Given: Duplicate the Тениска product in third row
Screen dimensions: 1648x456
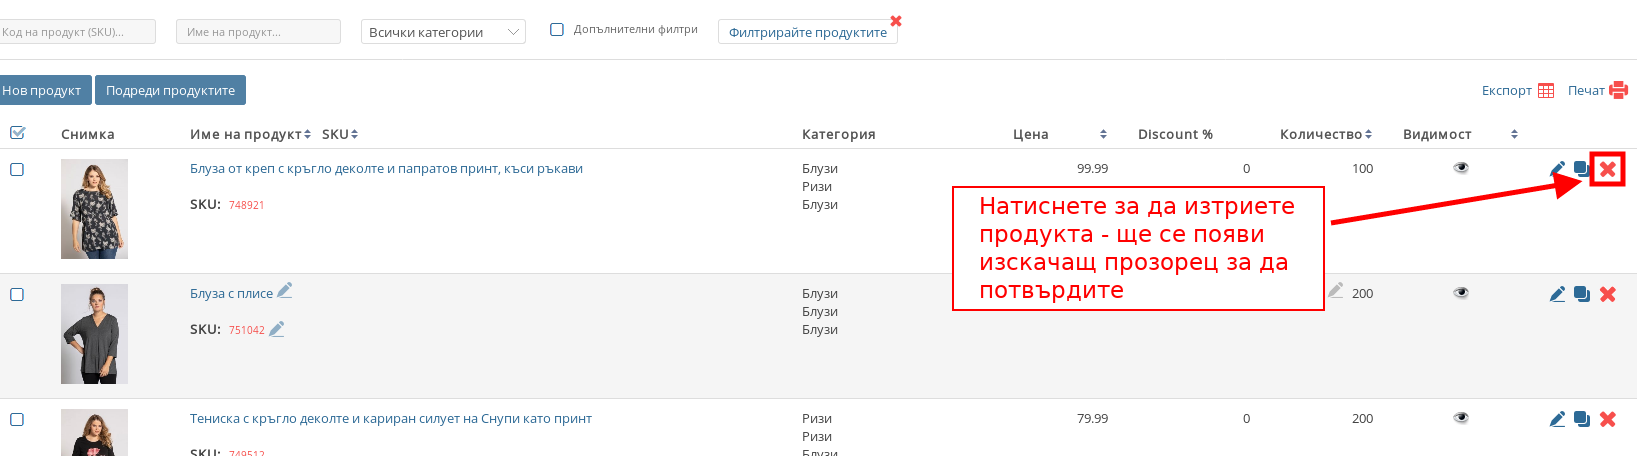Looking at the screenshot, I should [x=1582, y=419].
